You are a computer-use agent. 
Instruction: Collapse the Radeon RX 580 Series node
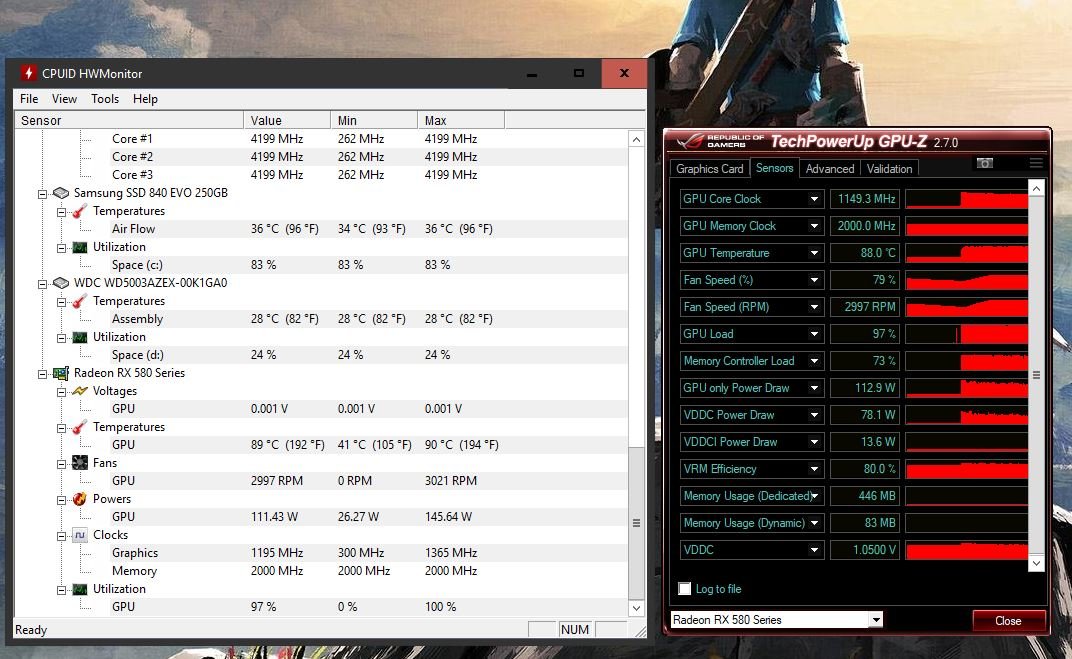[x=42, y=375]
